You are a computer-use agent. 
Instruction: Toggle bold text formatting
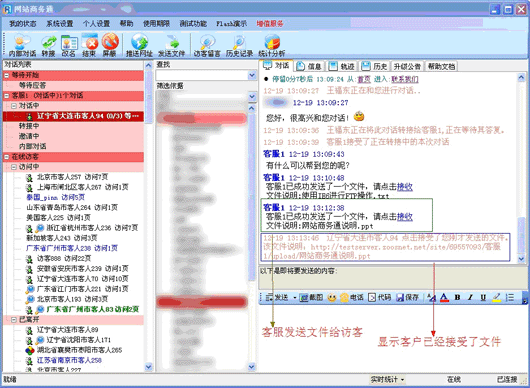457,297
